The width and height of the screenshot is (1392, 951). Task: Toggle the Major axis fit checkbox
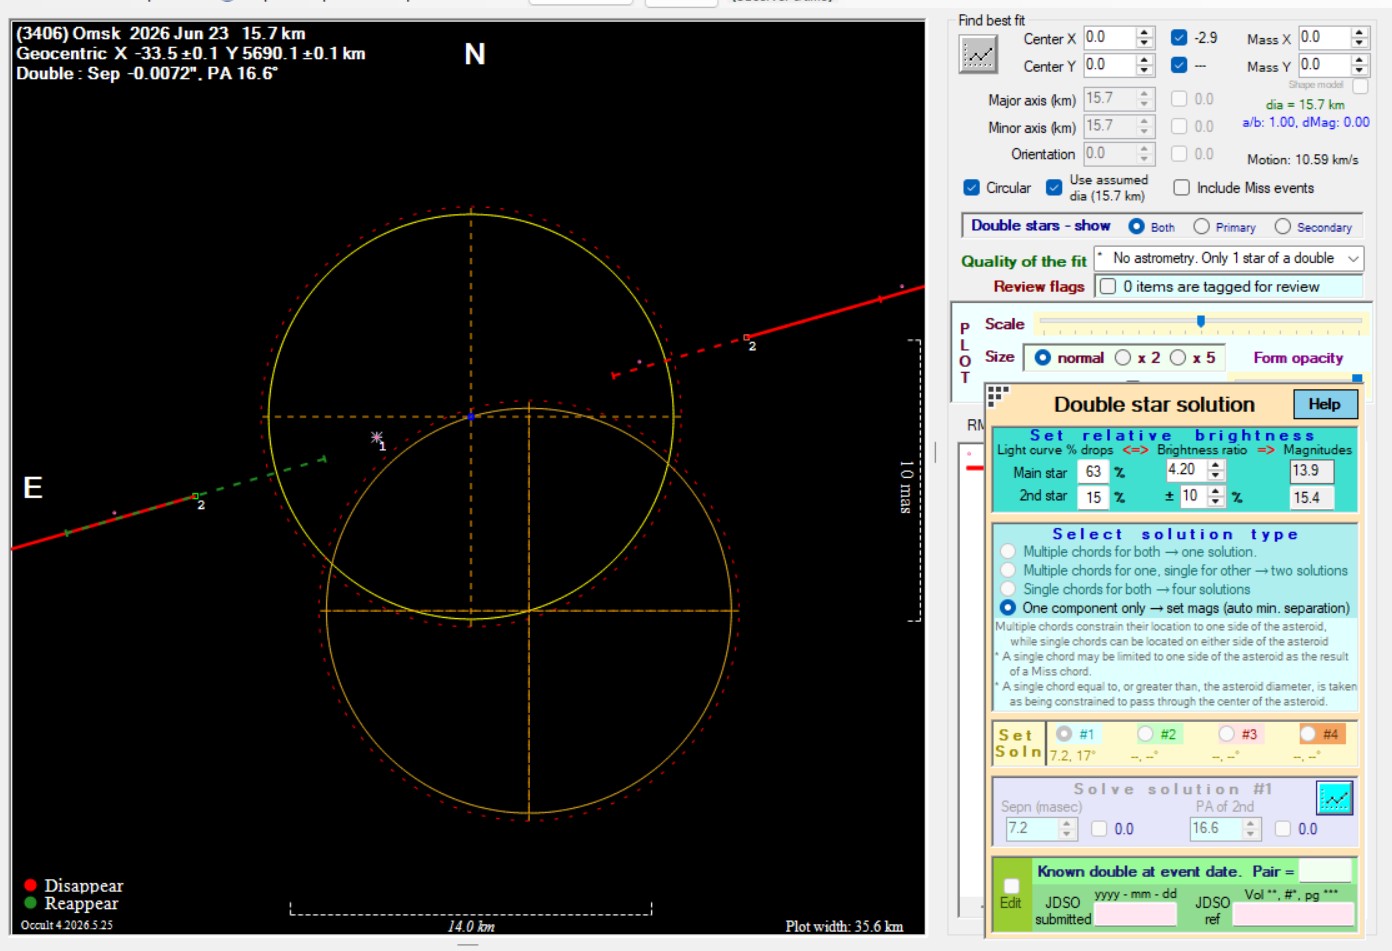click(1179, 99)
